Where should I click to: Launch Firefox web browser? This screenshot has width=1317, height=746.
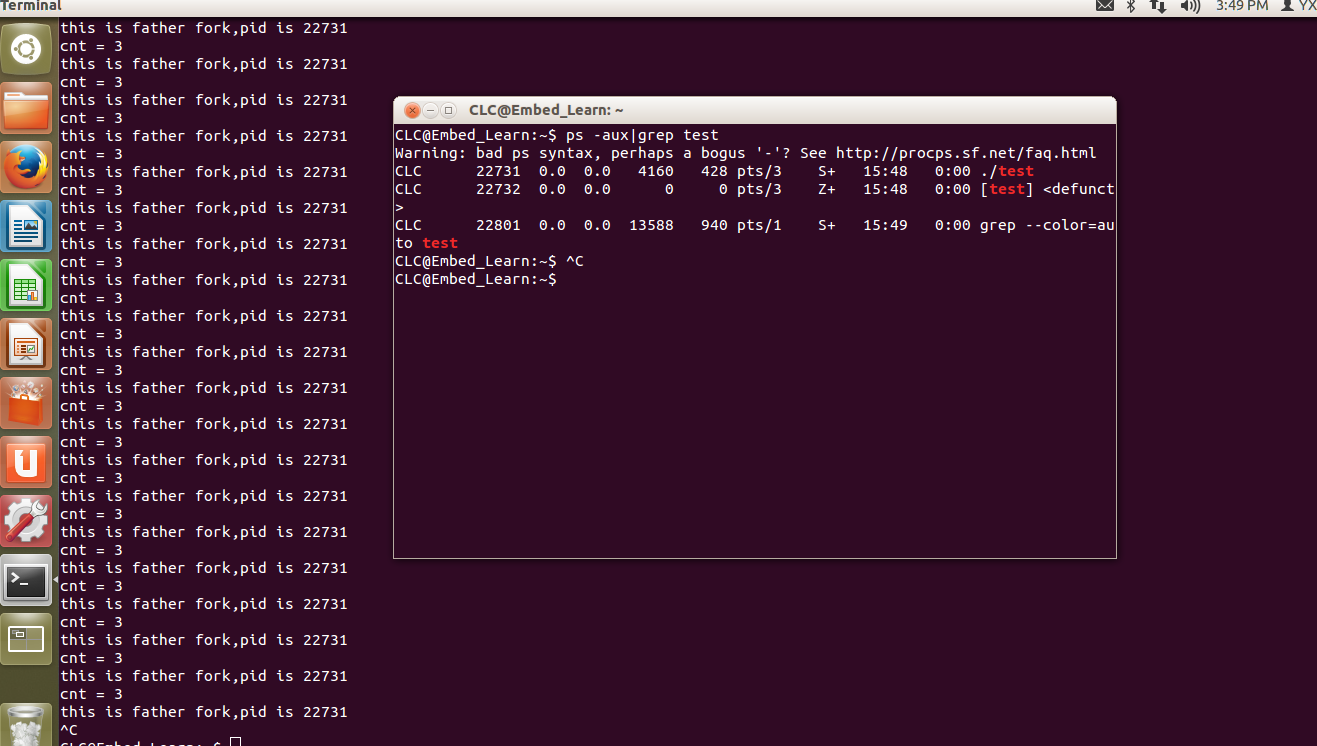pyautogui.click(x=26, y=166)
